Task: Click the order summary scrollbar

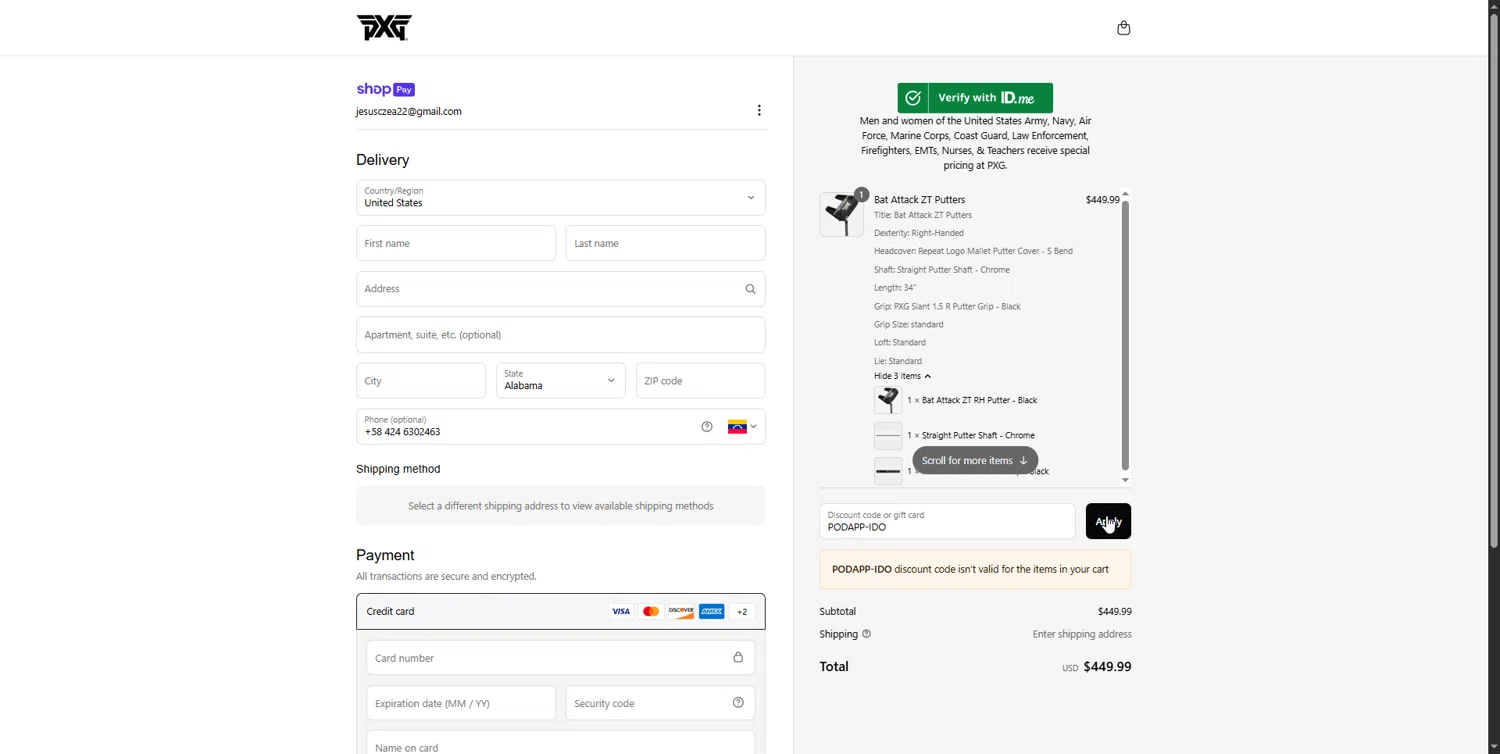Action: [x=1125, y=335]
